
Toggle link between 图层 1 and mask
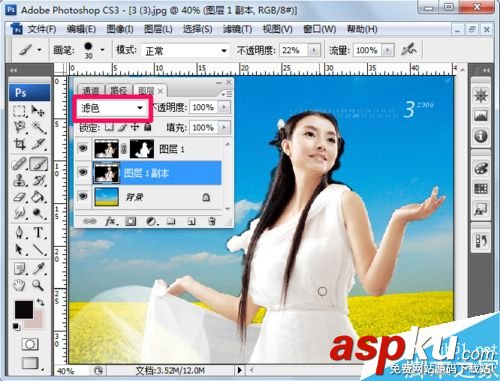(x=124, y=149)
